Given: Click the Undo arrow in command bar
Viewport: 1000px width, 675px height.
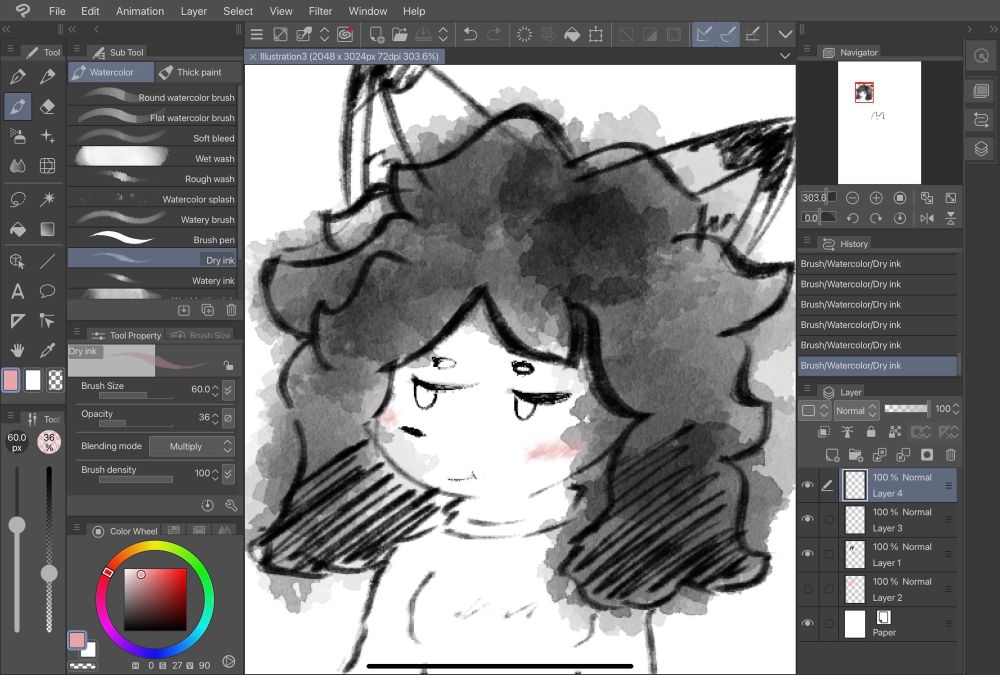Looking at the screenshot, I should point(470,34).
